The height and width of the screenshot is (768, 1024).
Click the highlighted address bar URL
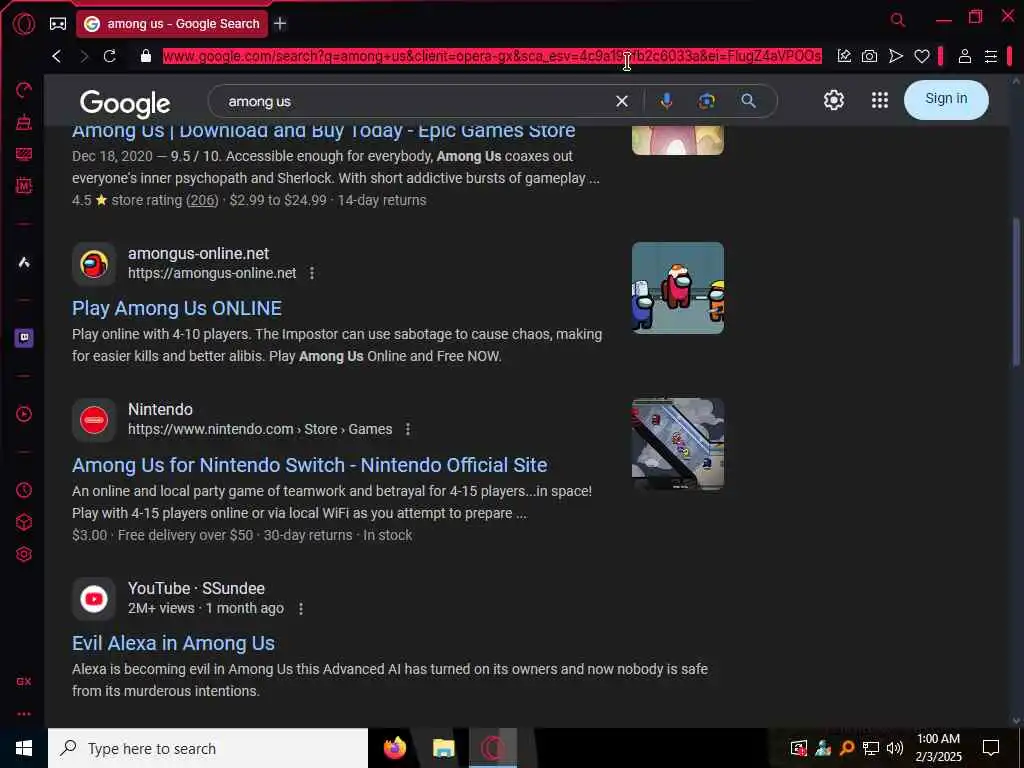pyautogui.click(x=492, y=56)
